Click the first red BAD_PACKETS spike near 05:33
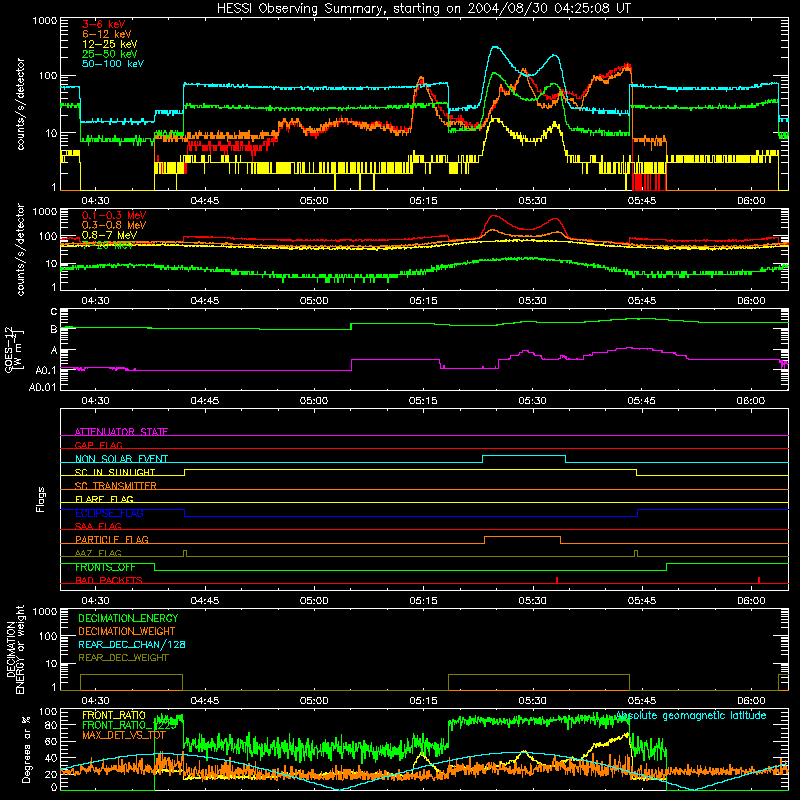The width and height of the screenshot is (800, 800). click(557, 580)
